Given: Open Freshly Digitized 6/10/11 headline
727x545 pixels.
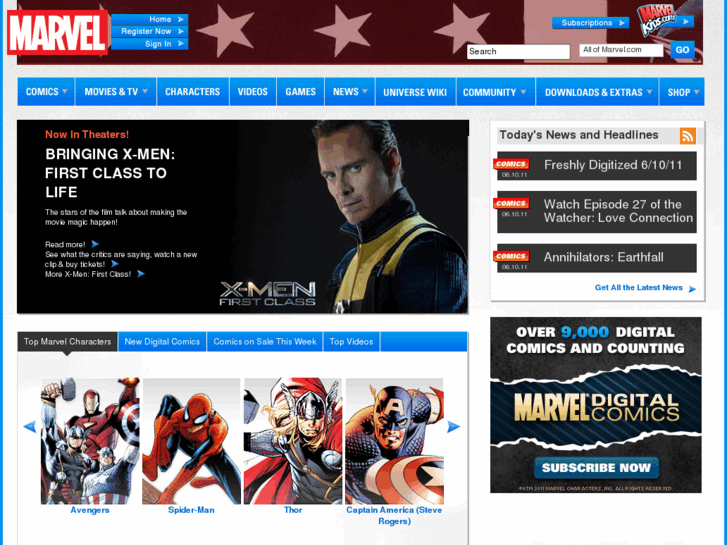Looking at the screenshot, I should 613,165.
